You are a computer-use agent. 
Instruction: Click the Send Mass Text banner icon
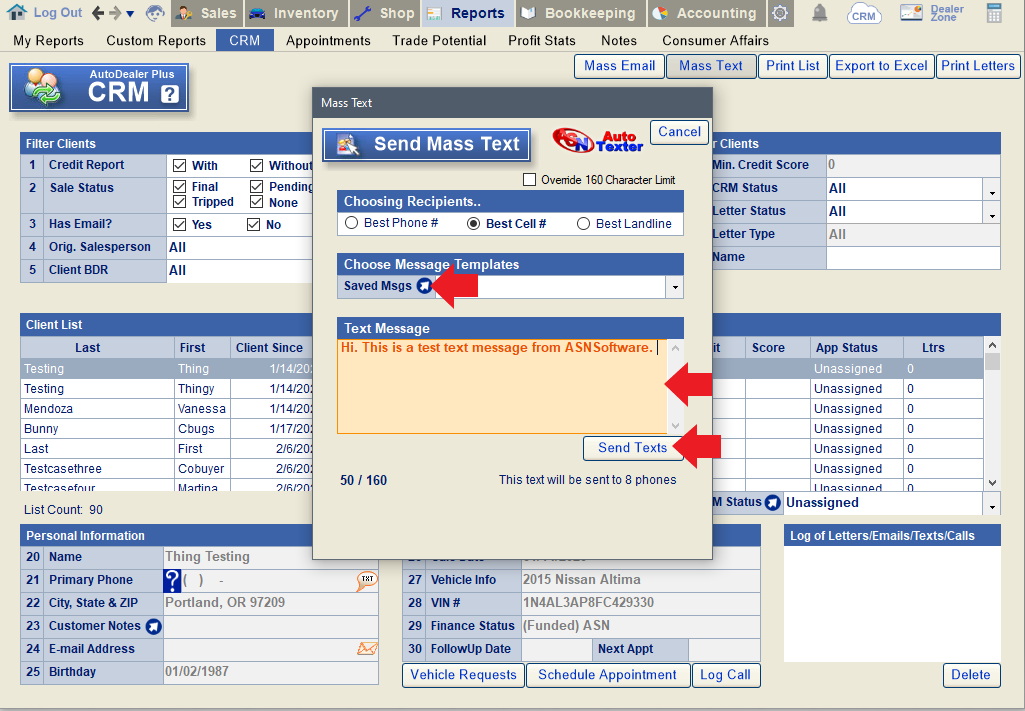click(x=348, y=144)
